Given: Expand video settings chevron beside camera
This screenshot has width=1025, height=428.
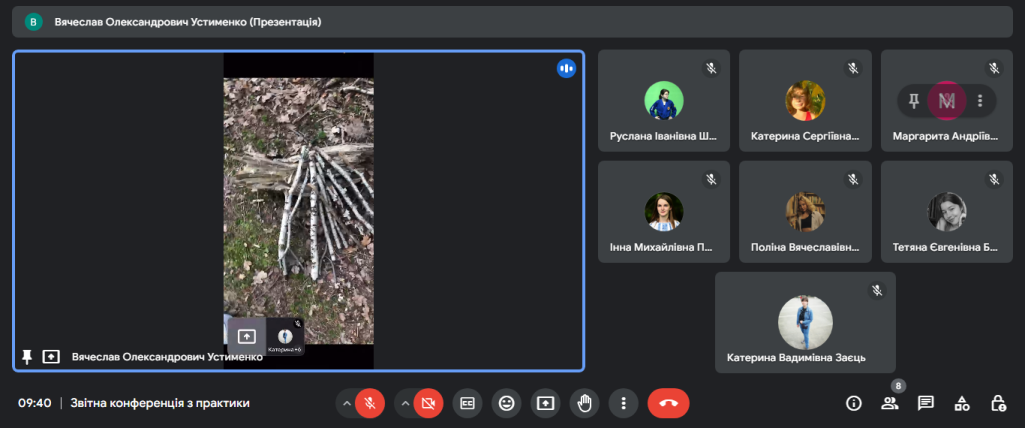Looking at the screenshot, I should point(406,403).
